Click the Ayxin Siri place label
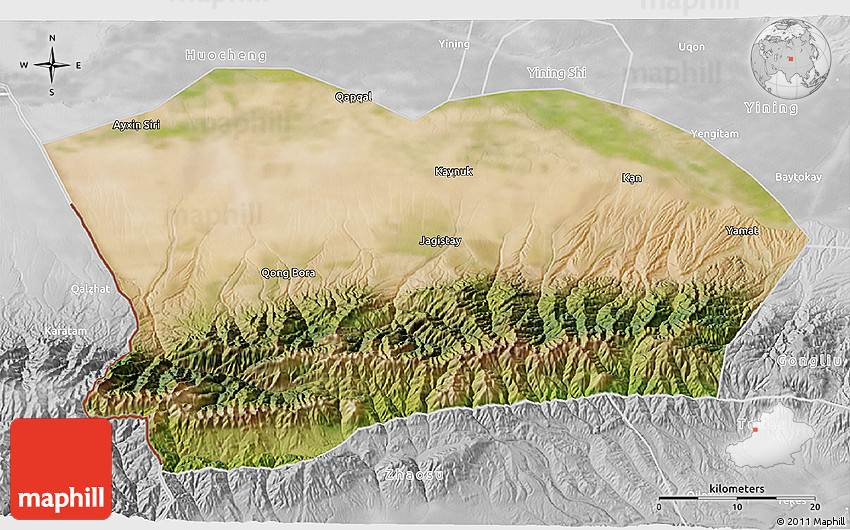Viewport: 850px width, 530px height. click(136, 125)
